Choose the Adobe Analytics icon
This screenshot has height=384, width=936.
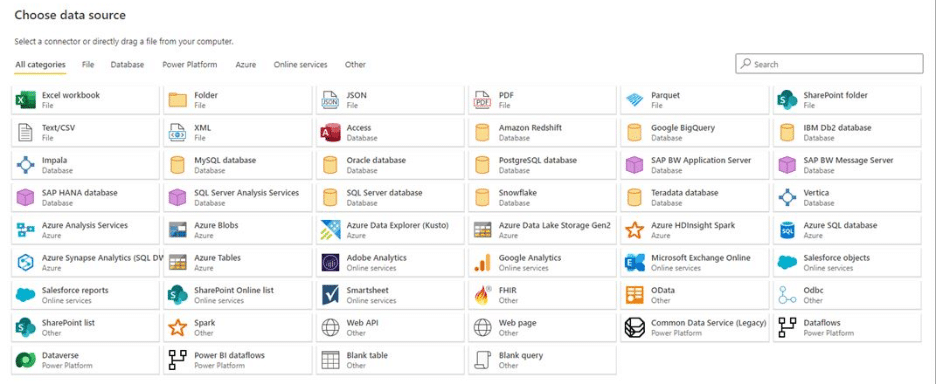(330, 263)
